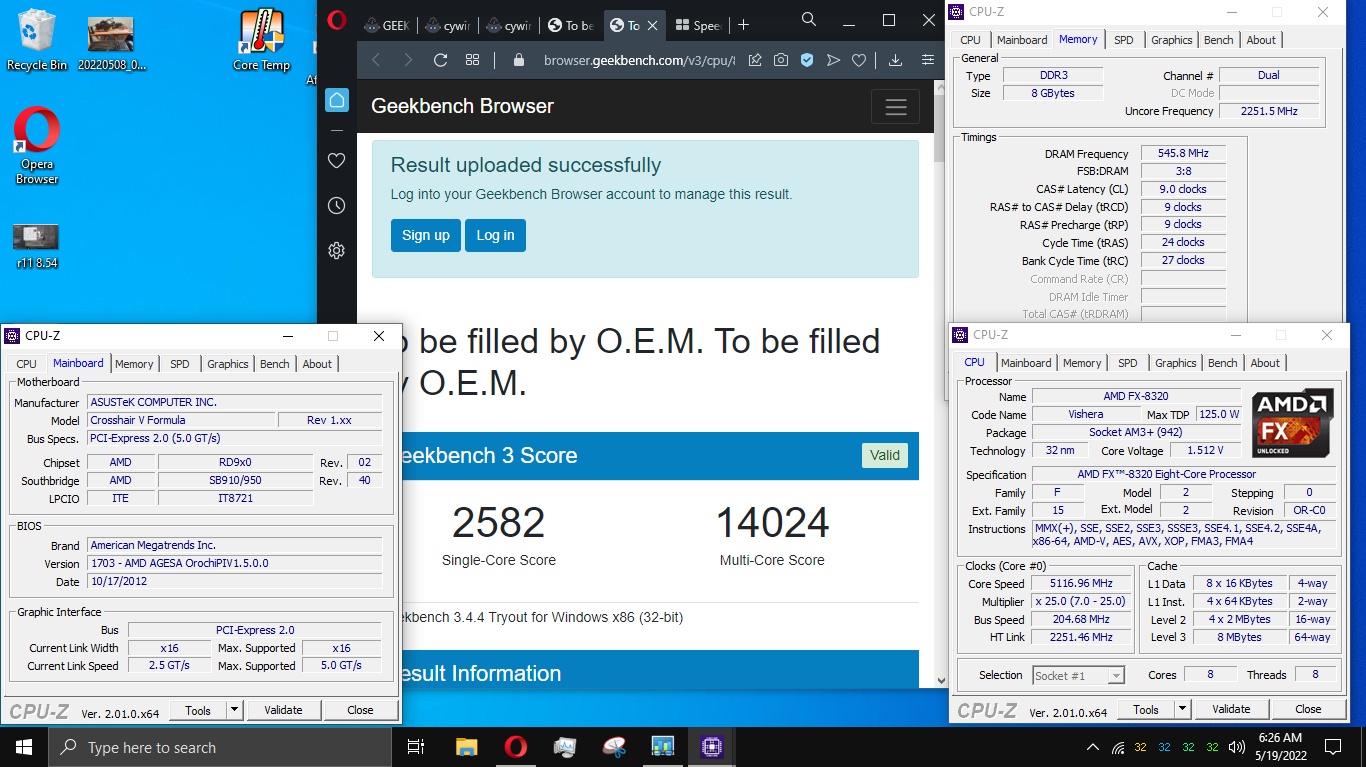This screenshot has width=1366, height=767.
Task: Click the padlock site info icon
Action: [518, 60]
